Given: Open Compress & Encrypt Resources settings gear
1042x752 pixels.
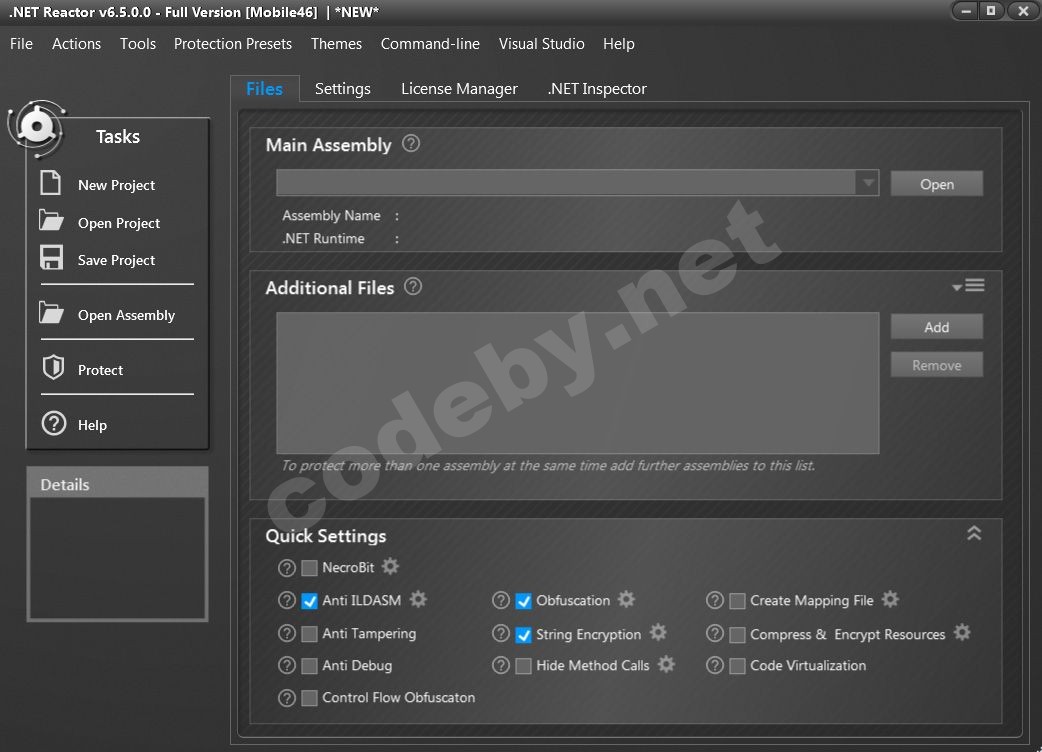Looking at the screenshot, I should 962,632.
